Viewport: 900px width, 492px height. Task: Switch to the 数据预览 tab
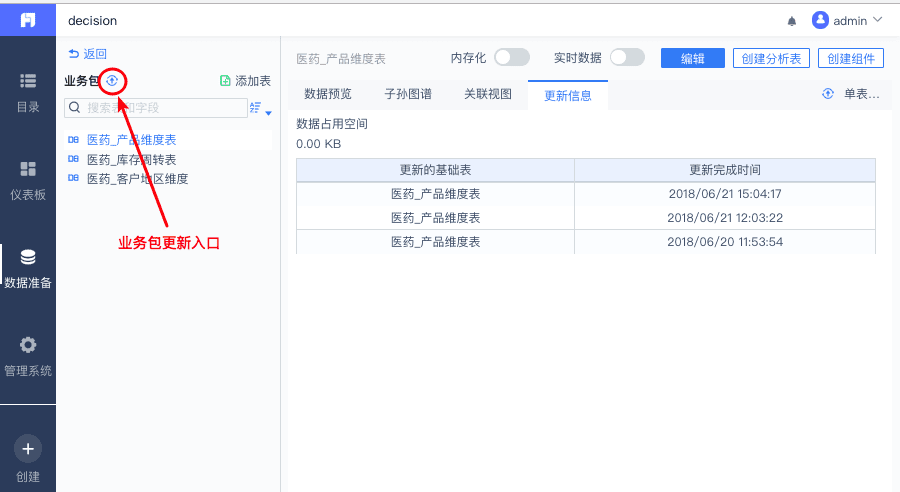328,95
